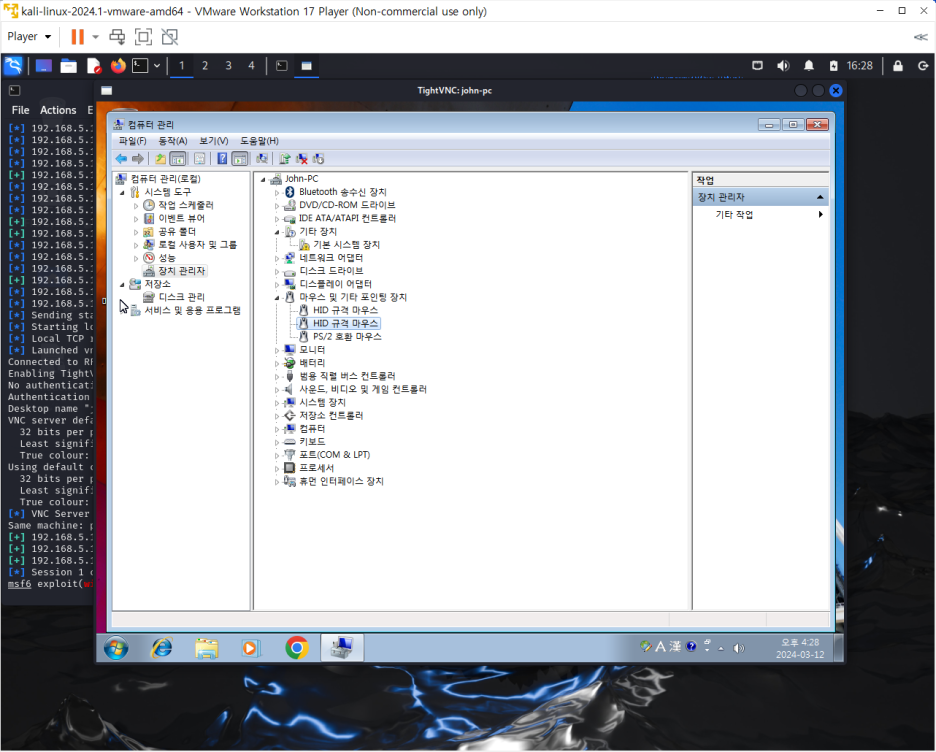
Task: Click the update driver software toolbar icon
Action: (285, 159)
